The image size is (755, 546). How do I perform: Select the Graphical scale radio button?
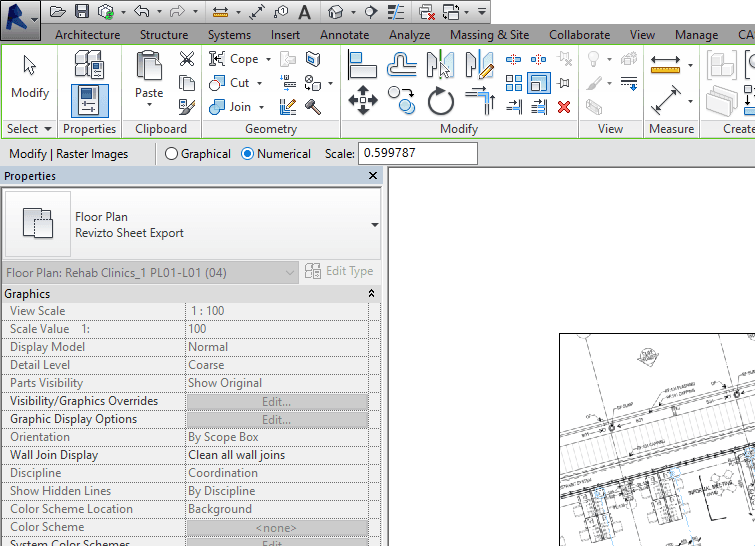(x=171, y=154)
